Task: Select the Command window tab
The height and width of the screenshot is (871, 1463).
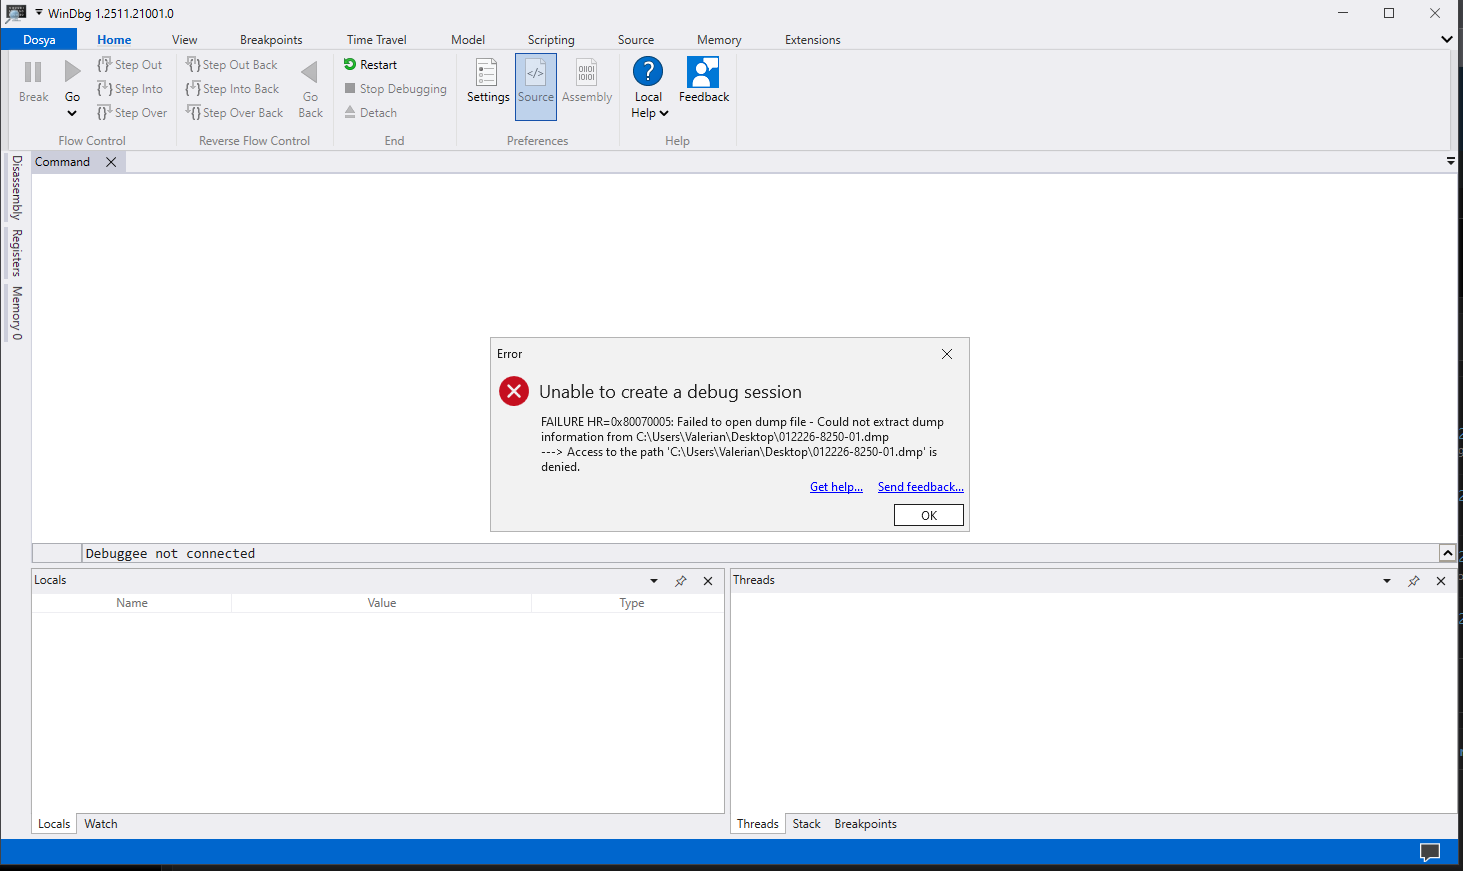Action: coord(63,162)
